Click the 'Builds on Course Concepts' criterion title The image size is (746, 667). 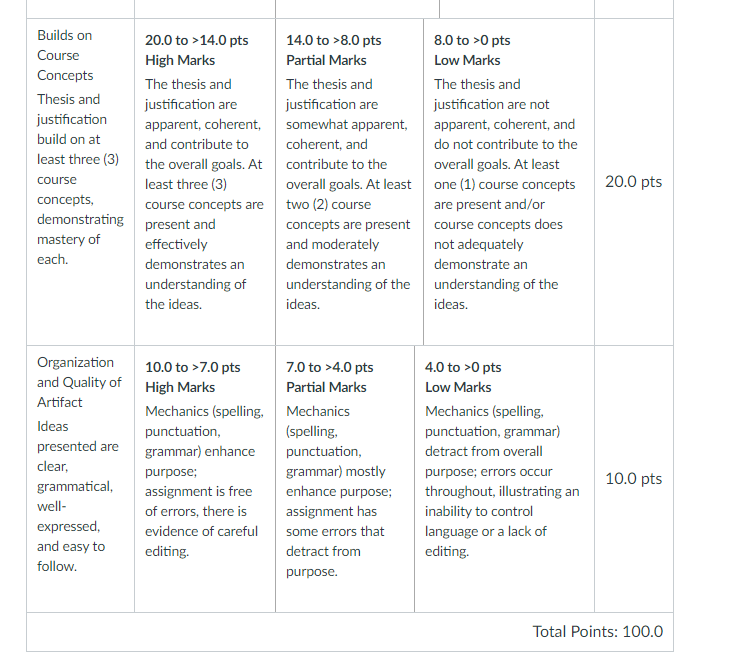pyautogui.click(x=65, y=55)
